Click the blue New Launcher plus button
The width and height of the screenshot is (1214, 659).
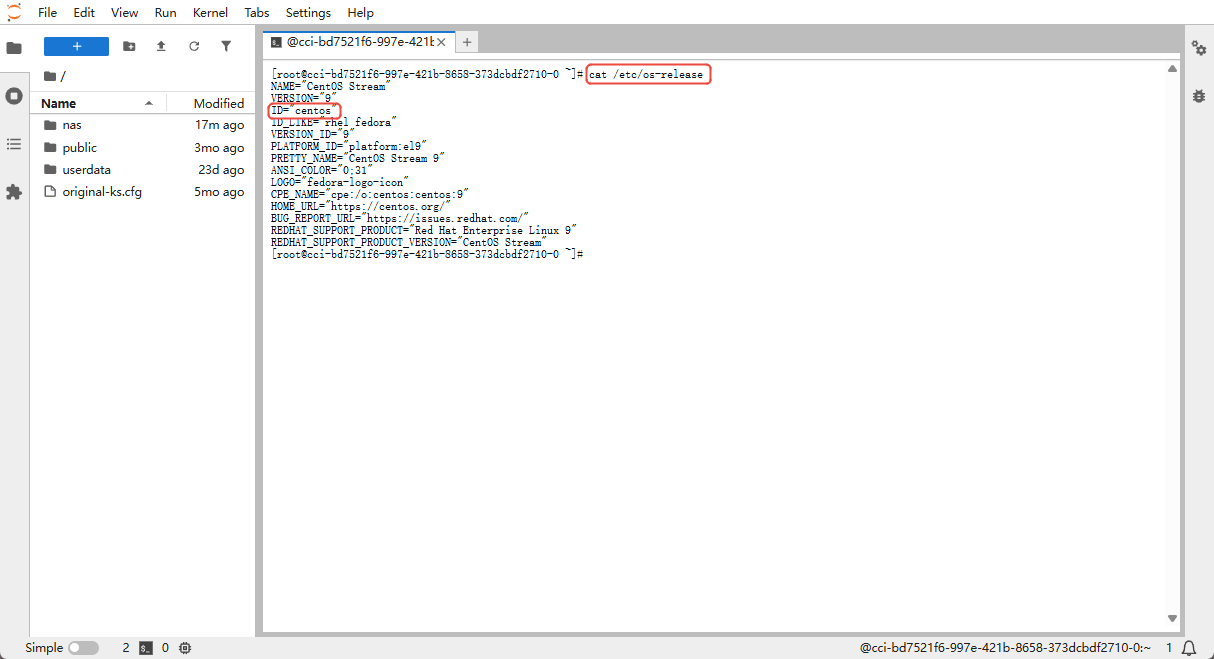[76, 46]
